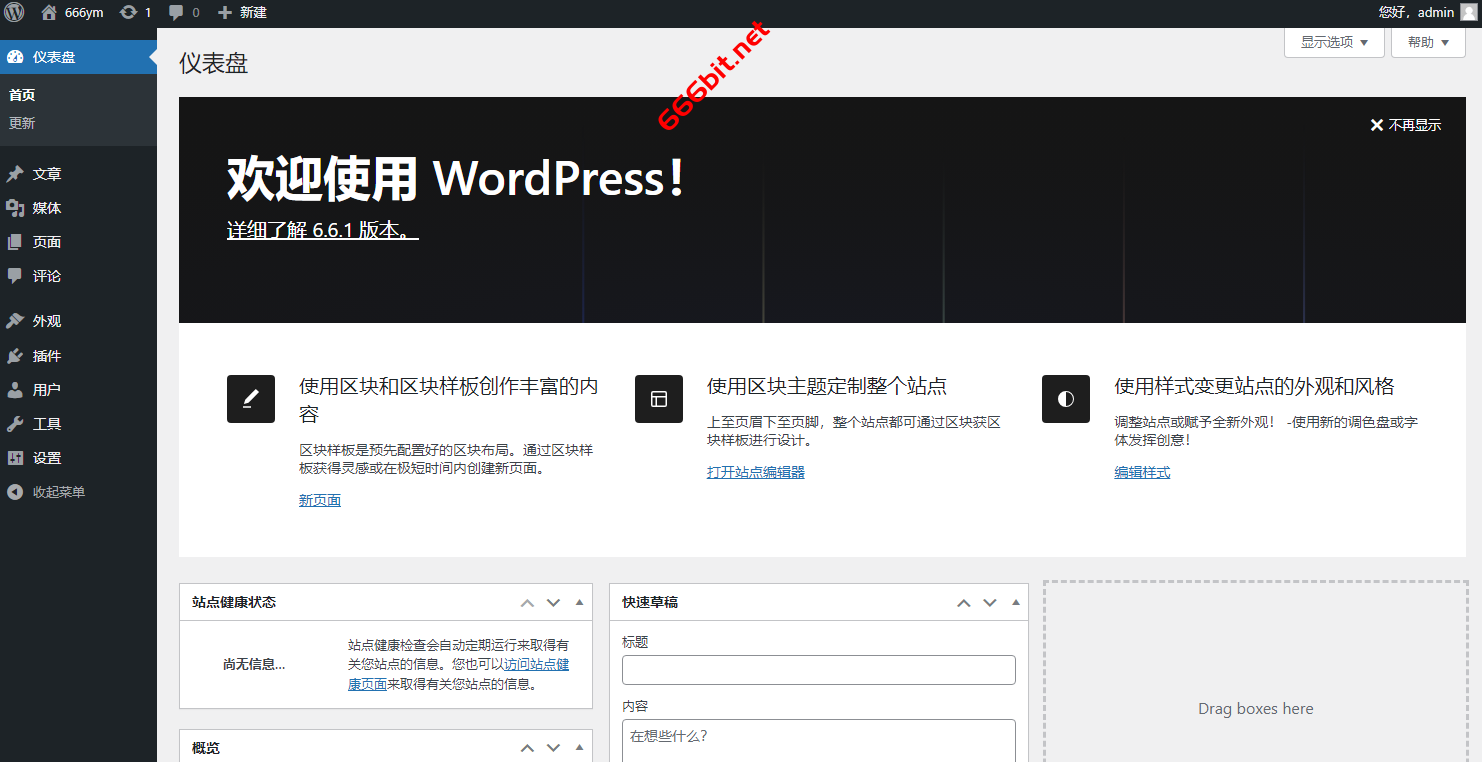1482x762 pixels.
Task: Select 设置 from the sidebar menu
Action: [46, 457]
